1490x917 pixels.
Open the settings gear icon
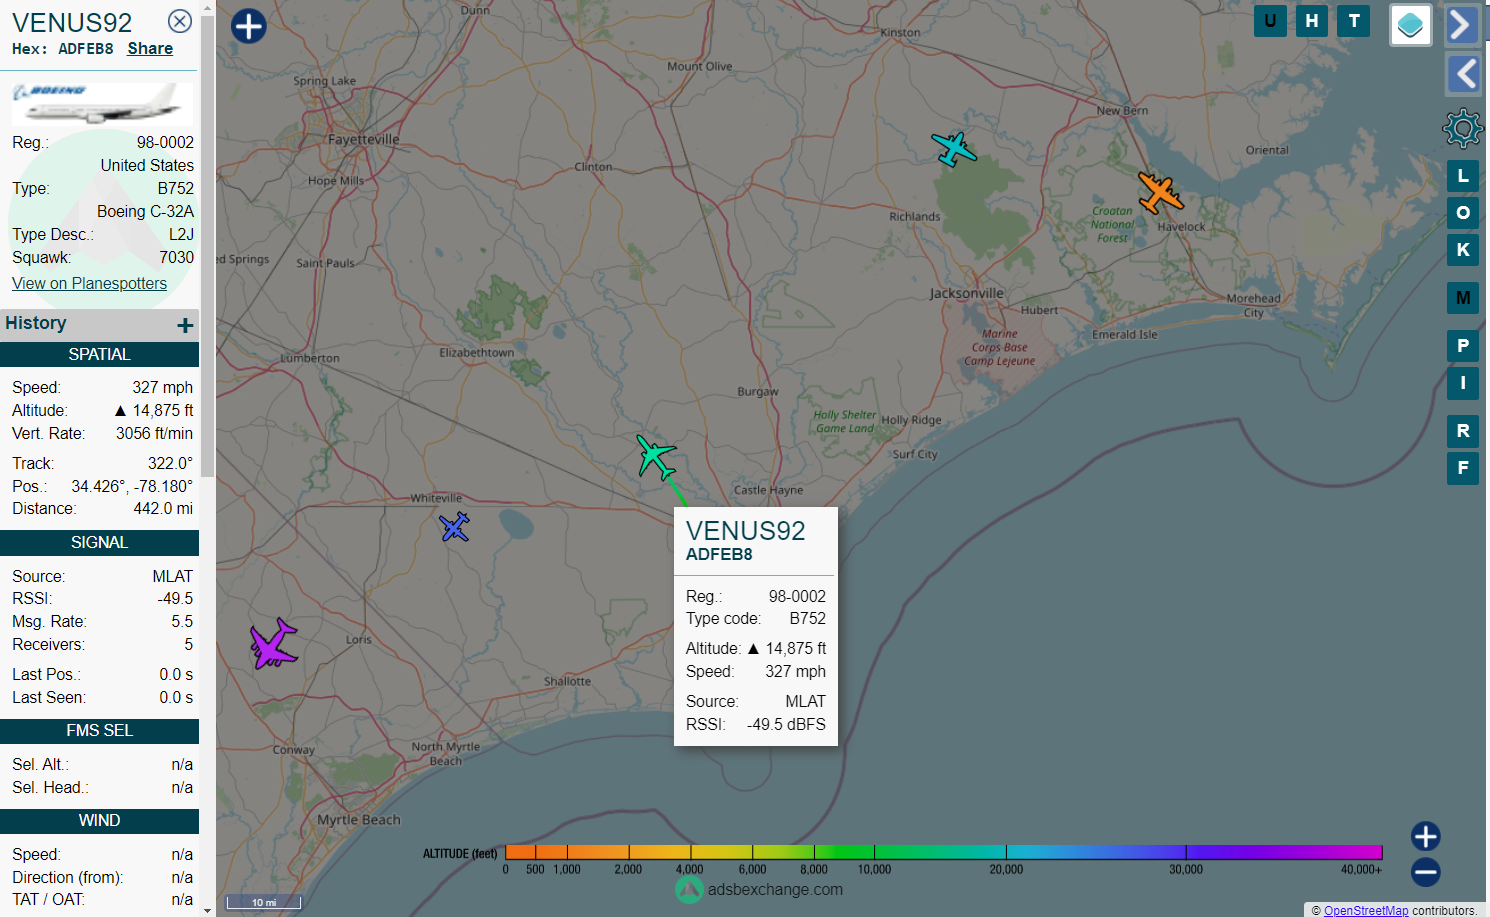[x=1462, y=128]
